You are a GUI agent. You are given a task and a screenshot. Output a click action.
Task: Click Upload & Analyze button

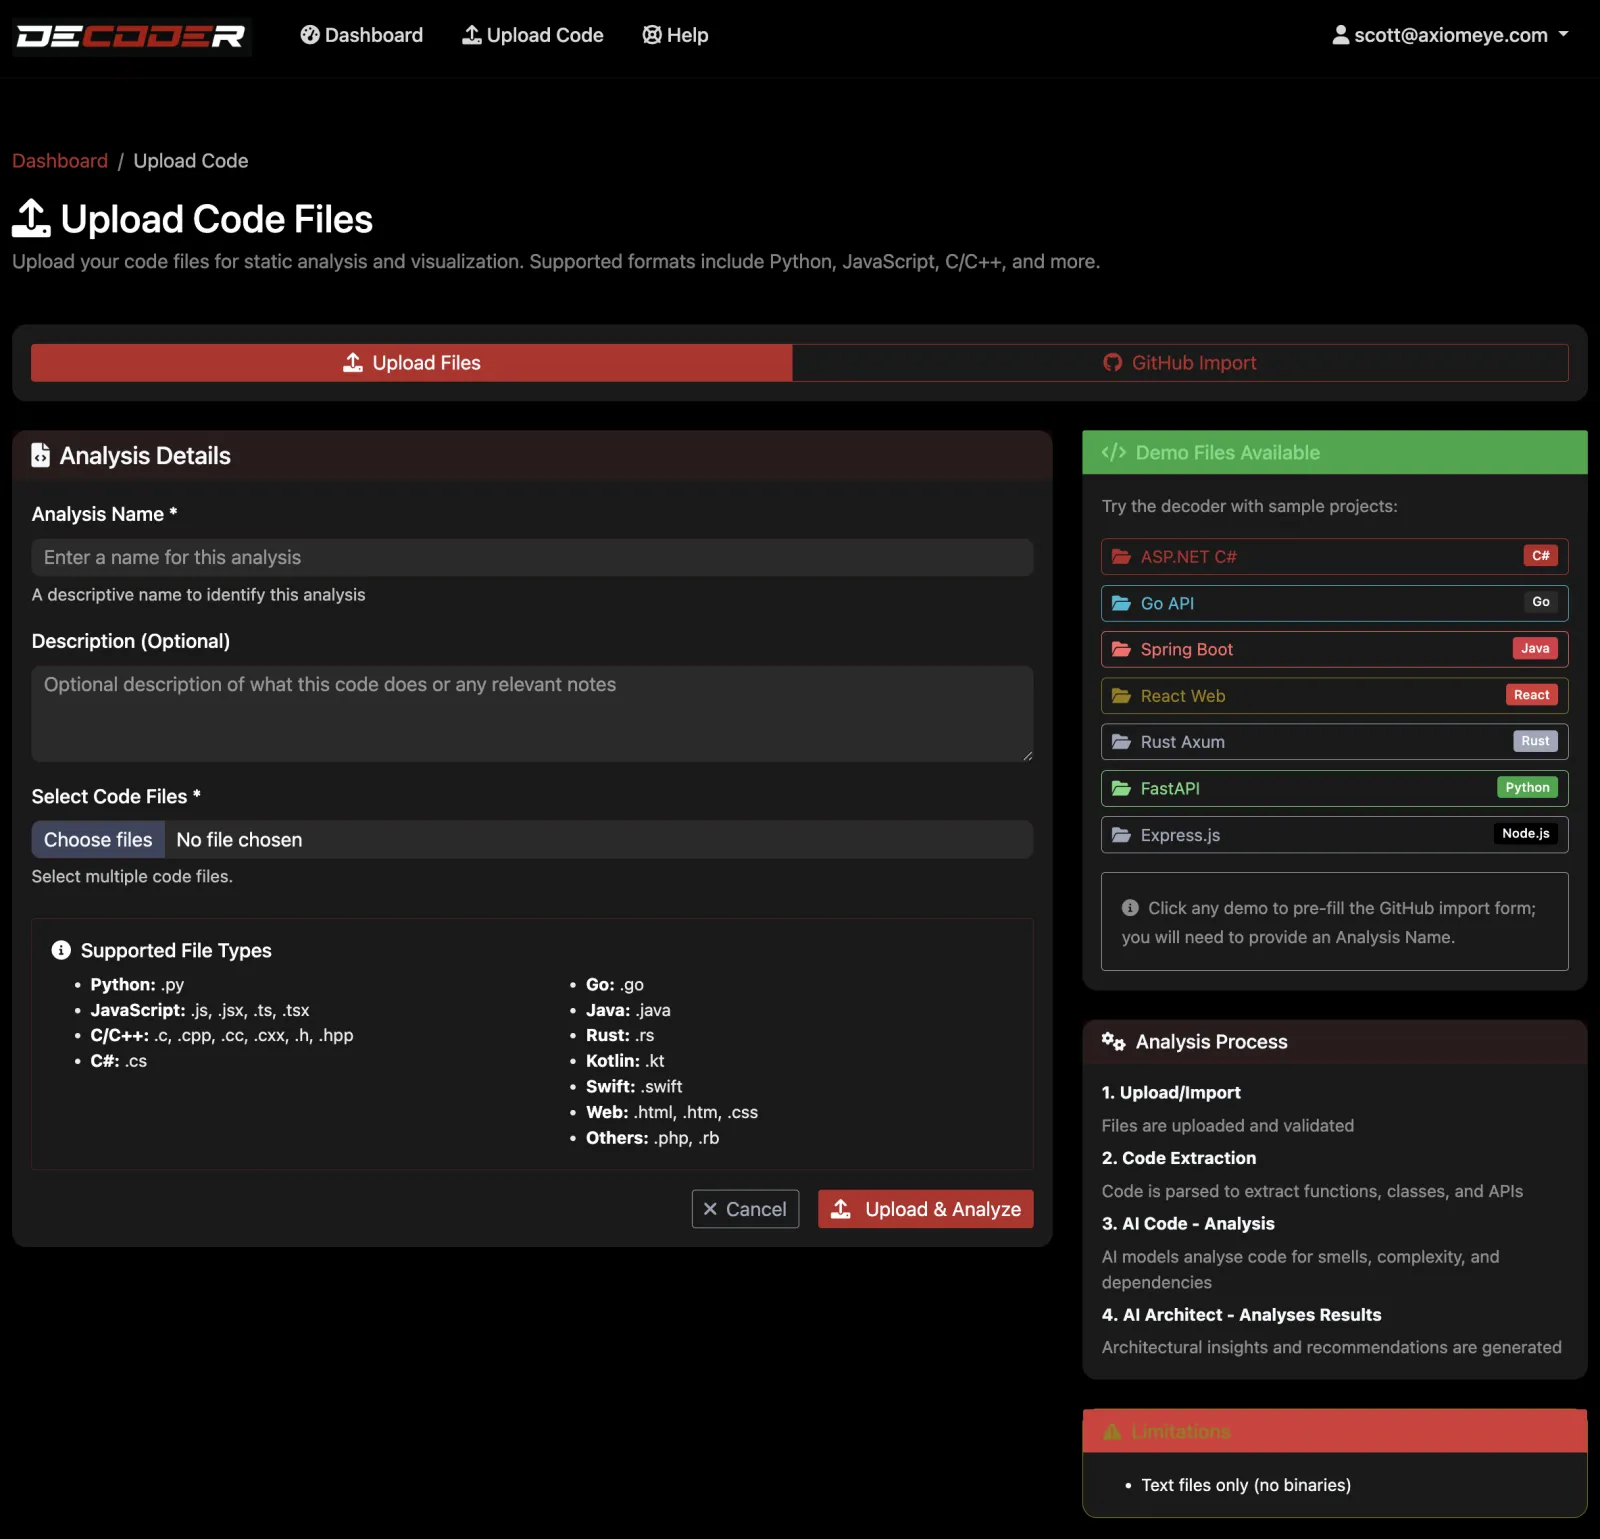click(926, 1209)
